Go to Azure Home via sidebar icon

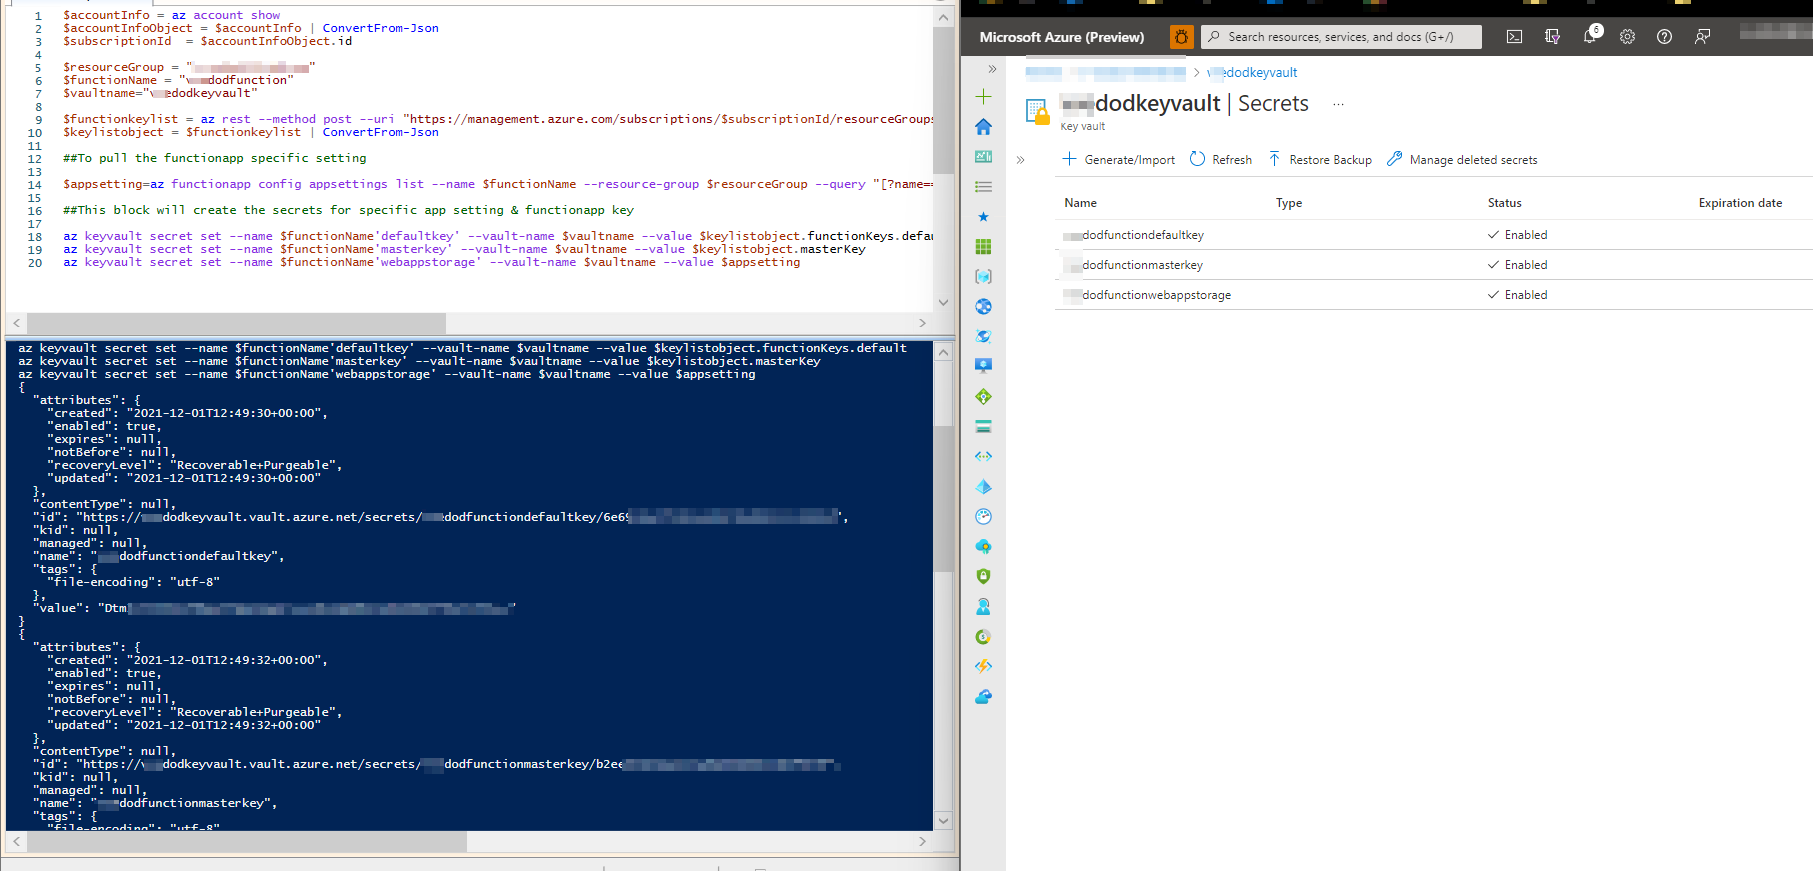[x=983, y=127]
